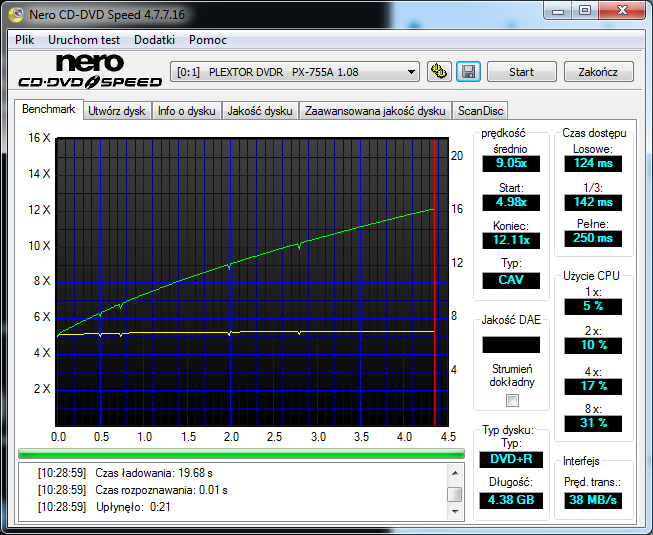The image size is (653, 535).
Task: Click the green progress bar
Action: [241, 453]
